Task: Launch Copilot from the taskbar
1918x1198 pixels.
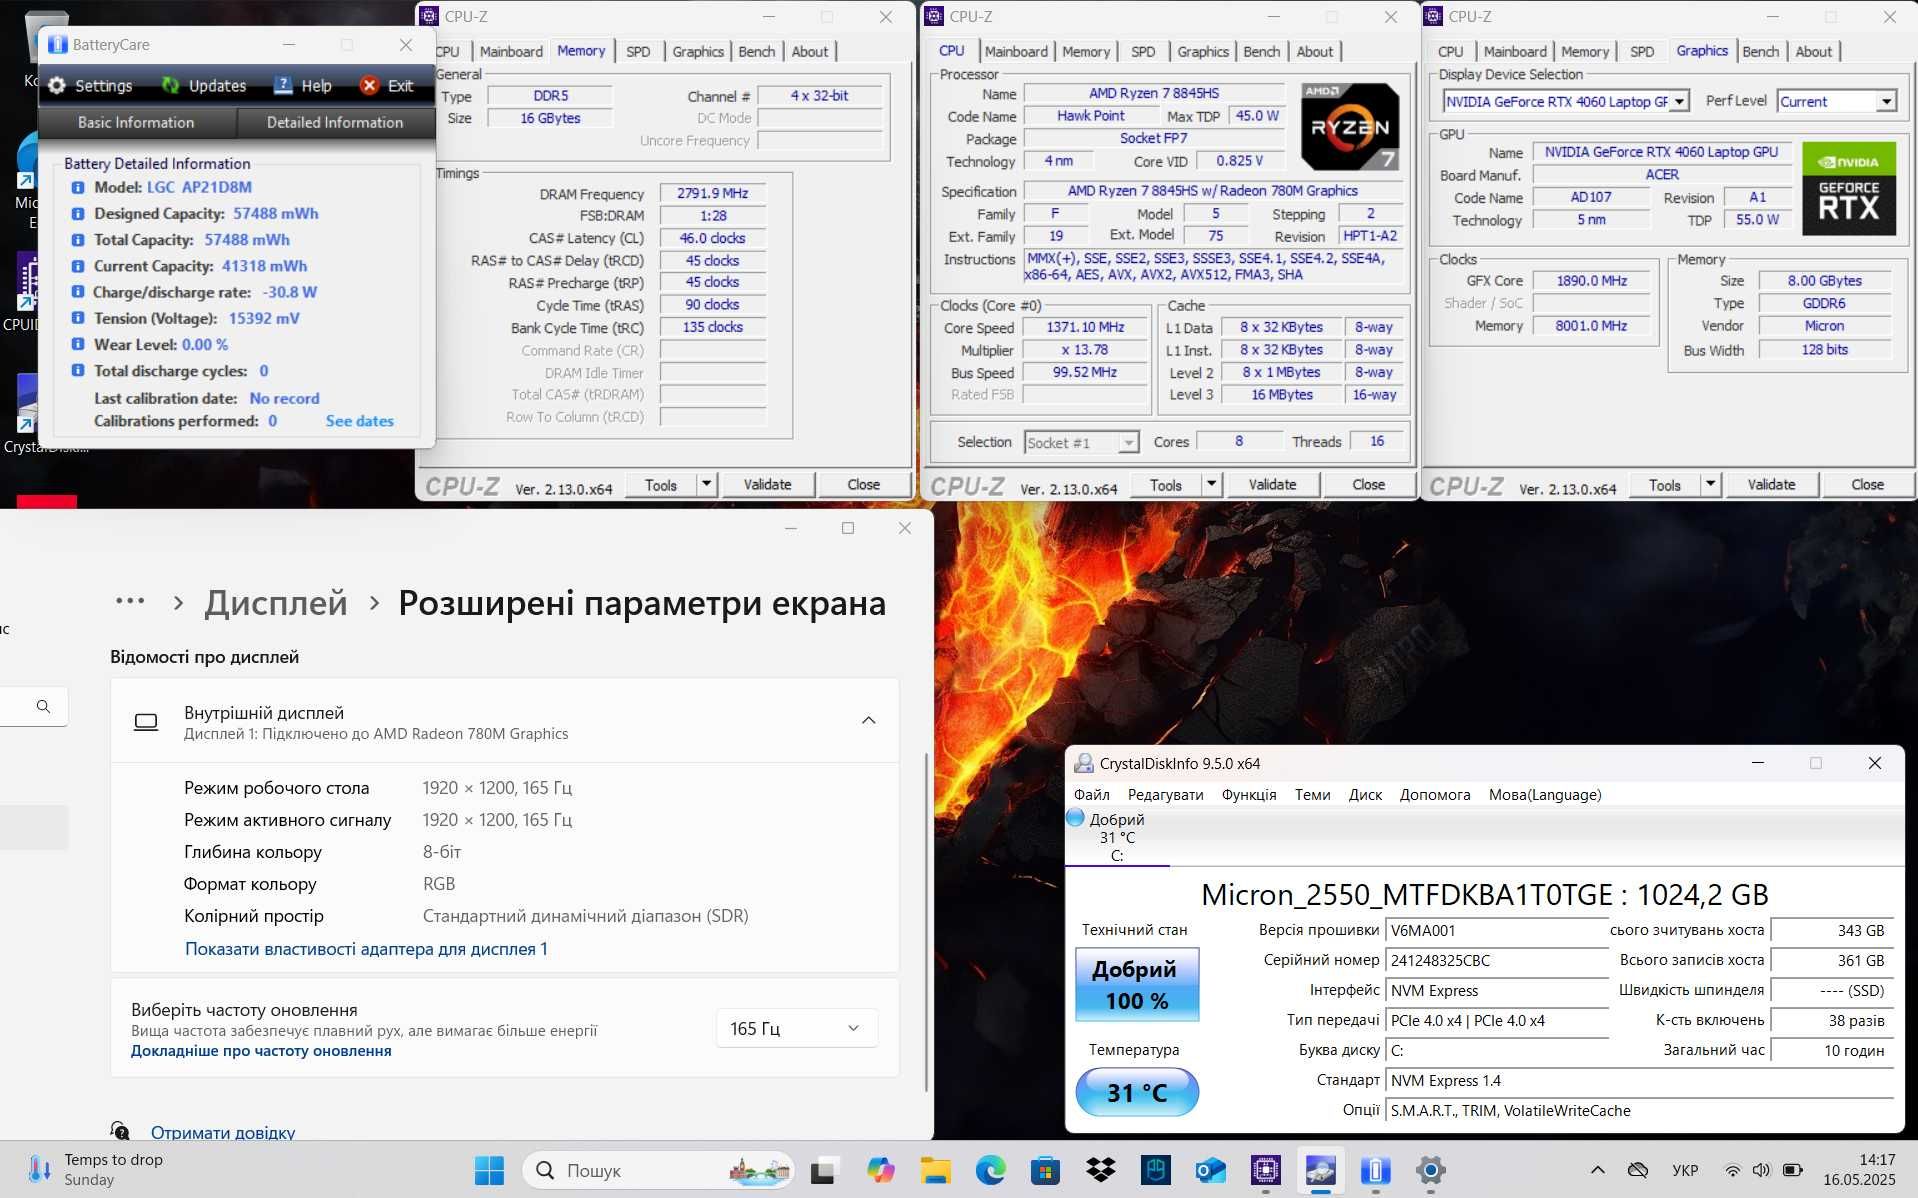Action: (x=881, y=1169)
